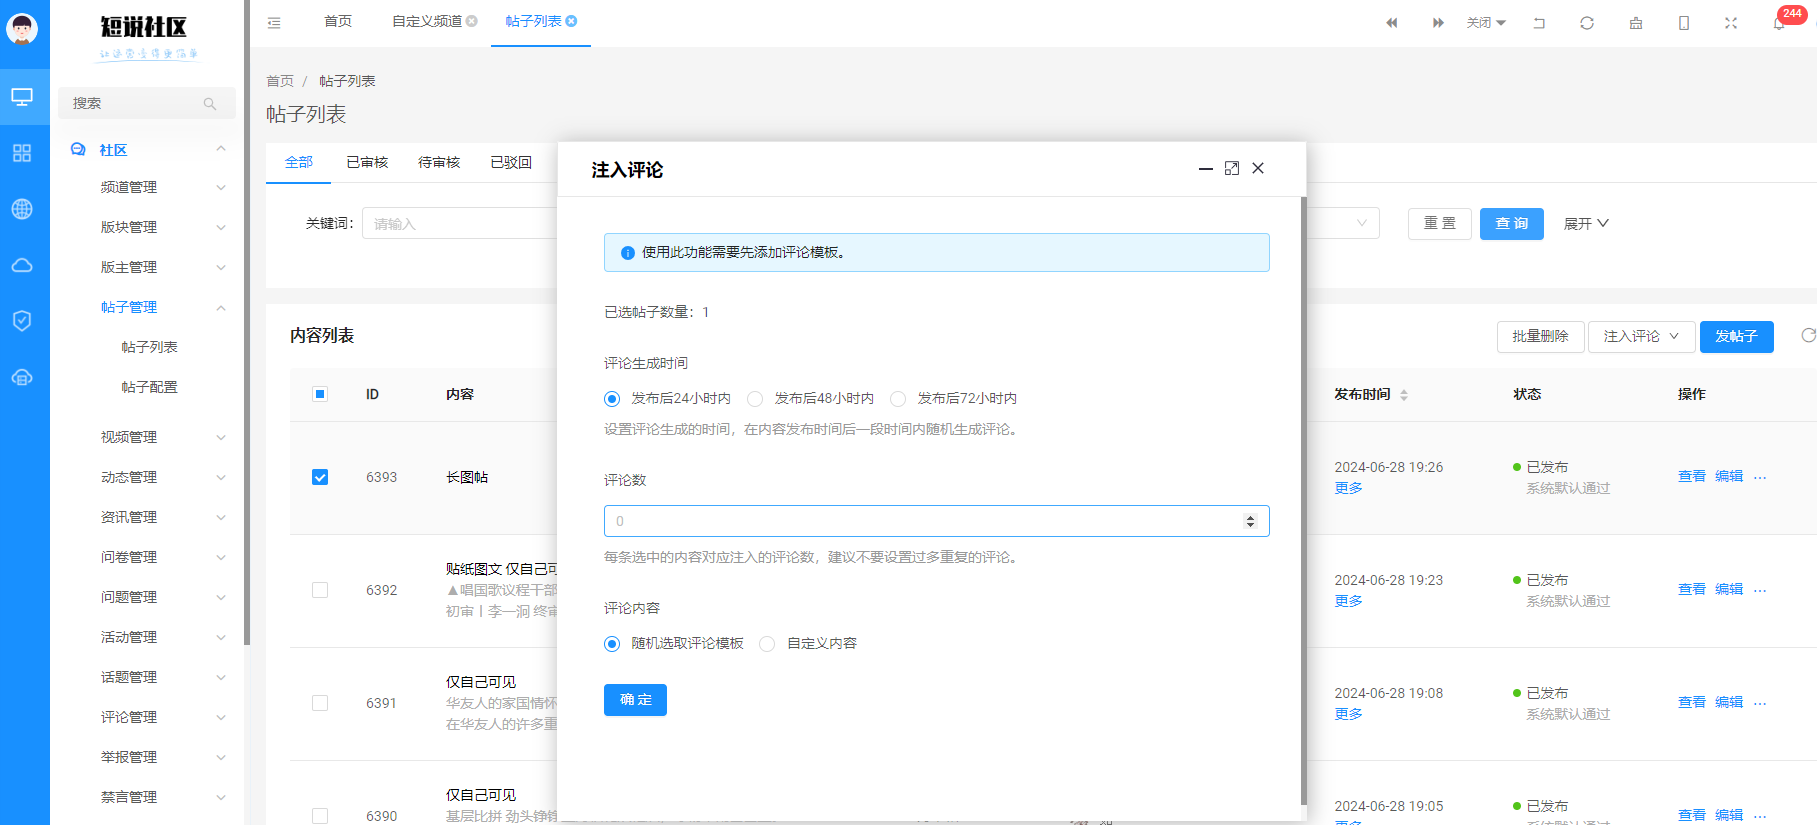
Task: Click the 评论数 number input field
Action: pyautogui.click(x=937, y=521)
